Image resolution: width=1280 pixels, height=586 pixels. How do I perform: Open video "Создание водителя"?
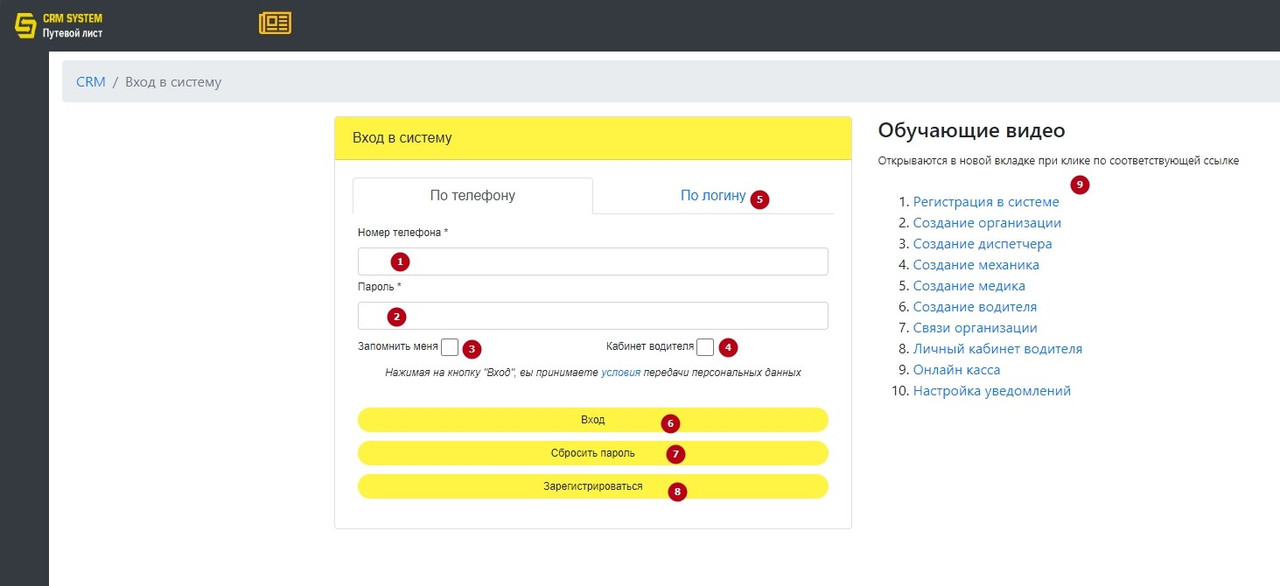click(975, 307)
